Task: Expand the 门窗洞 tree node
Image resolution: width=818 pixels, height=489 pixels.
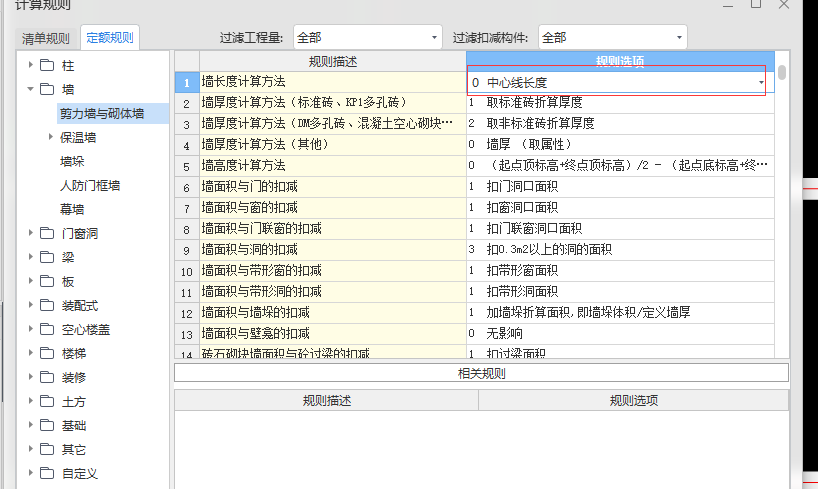Action: (x=30, y=233)
